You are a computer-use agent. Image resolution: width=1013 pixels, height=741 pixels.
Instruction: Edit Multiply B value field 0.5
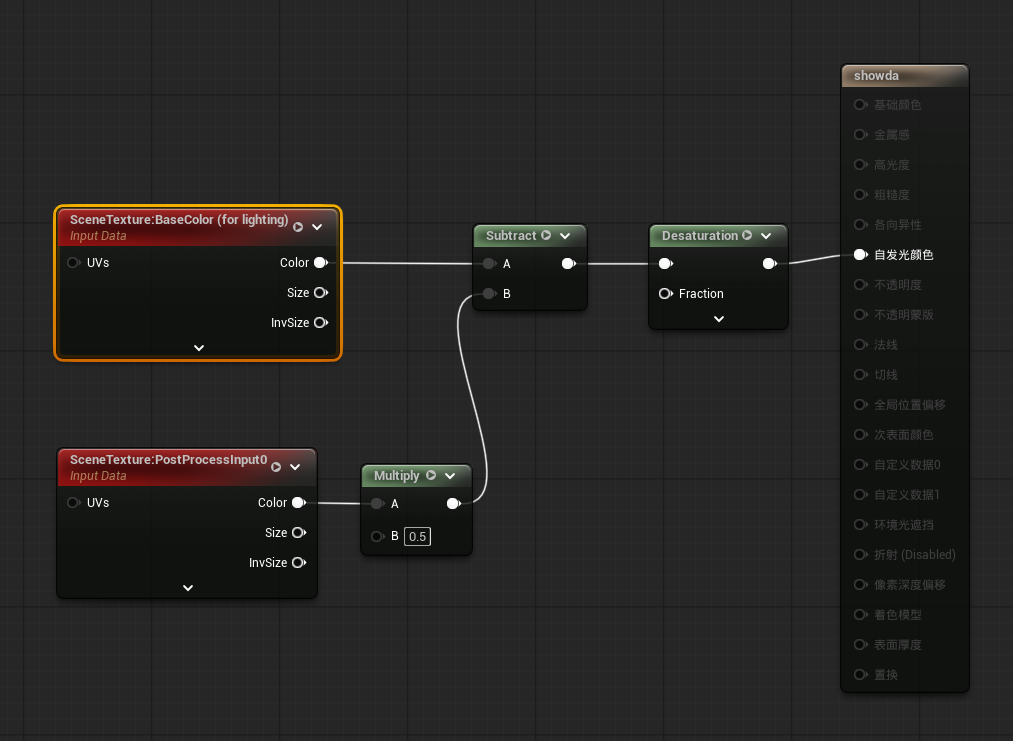point(417,536)
